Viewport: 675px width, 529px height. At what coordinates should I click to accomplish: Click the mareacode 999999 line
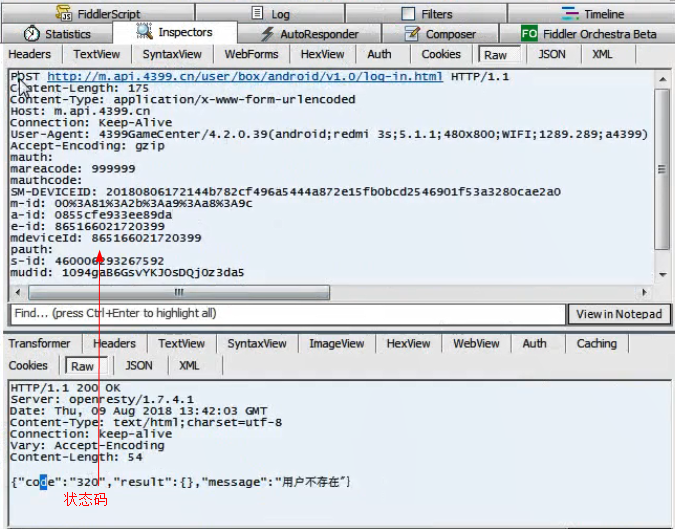(x=73, y=169)
